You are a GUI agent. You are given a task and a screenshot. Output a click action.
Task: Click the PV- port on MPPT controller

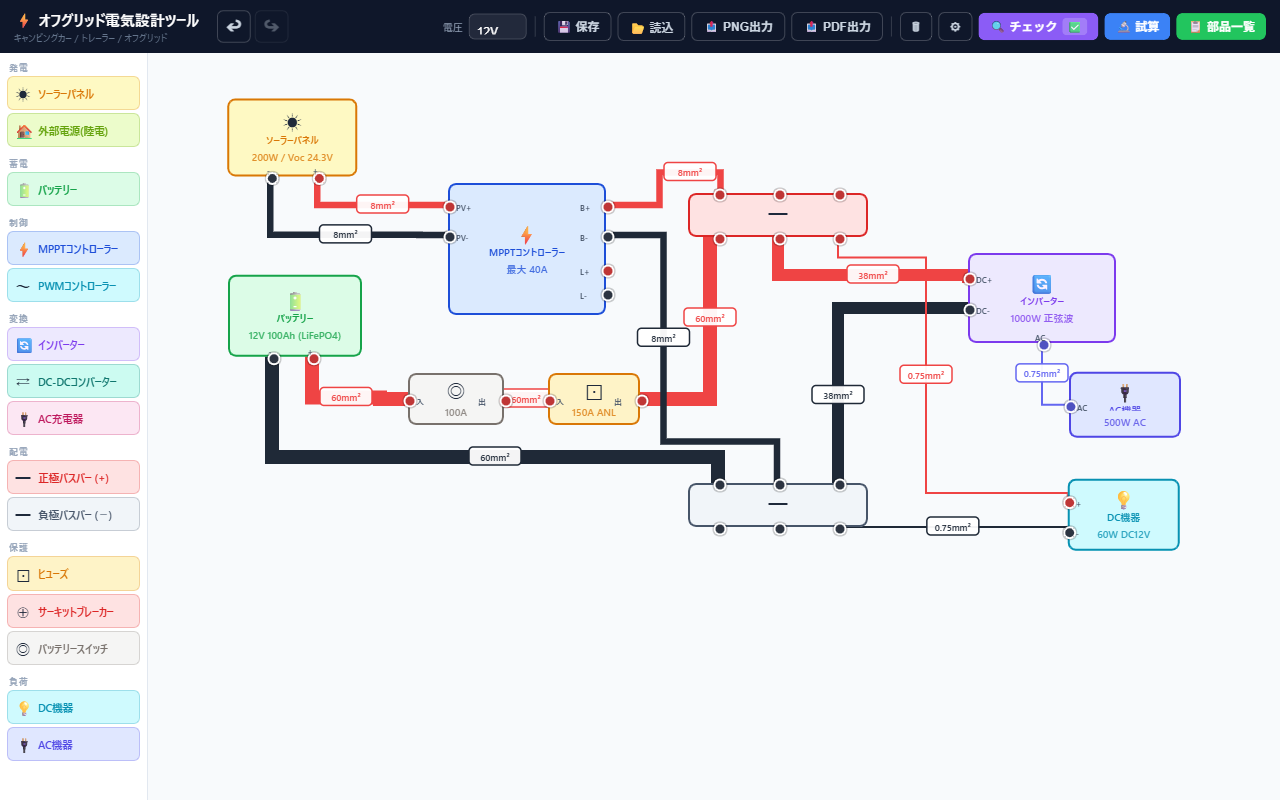tap(450, 237)
